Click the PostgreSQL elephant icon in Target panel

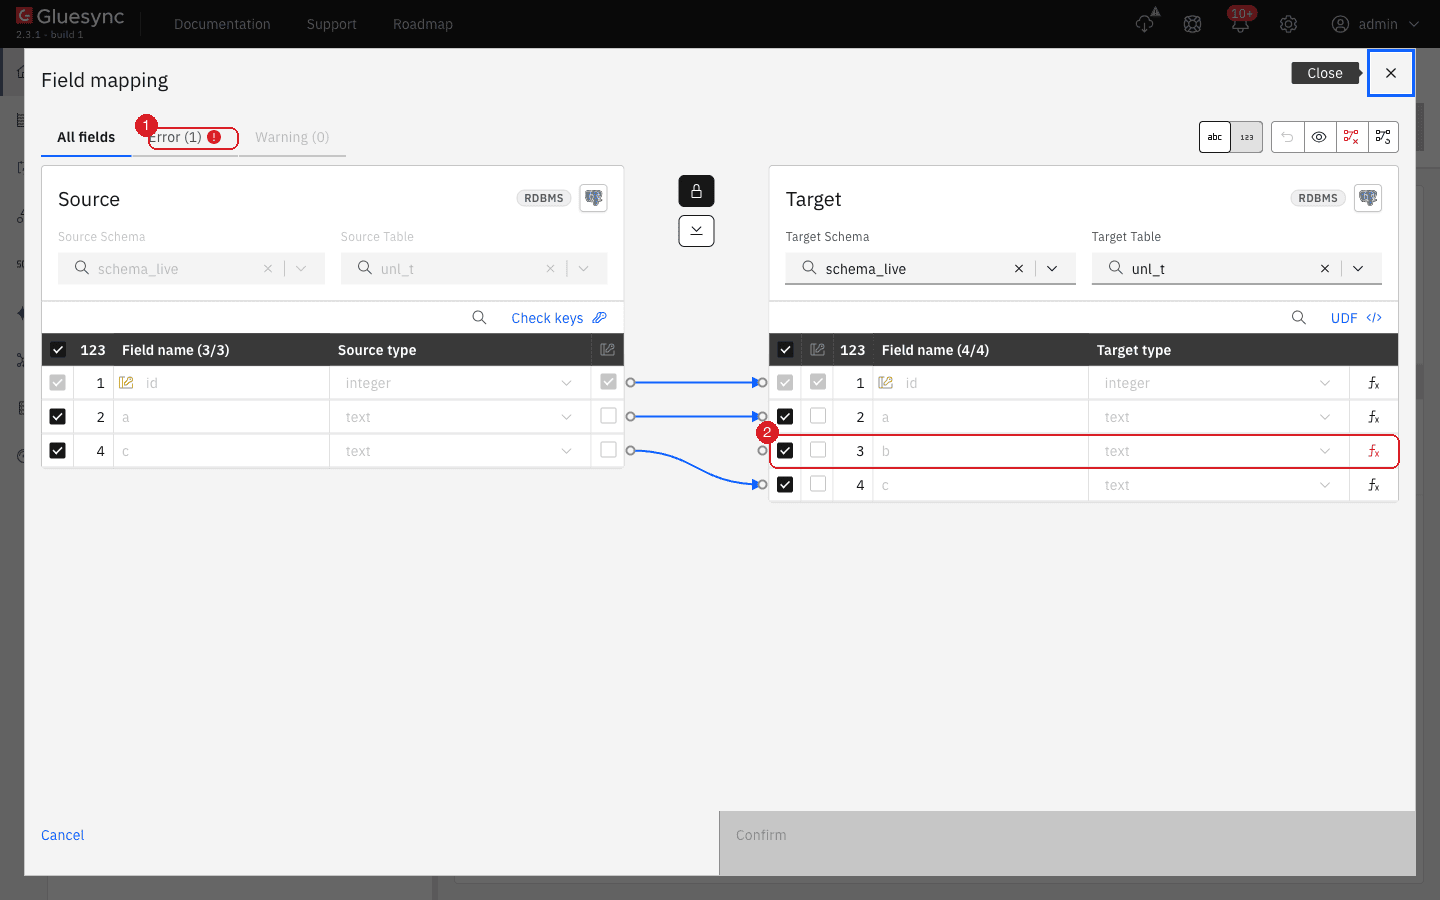(1368, 198)
